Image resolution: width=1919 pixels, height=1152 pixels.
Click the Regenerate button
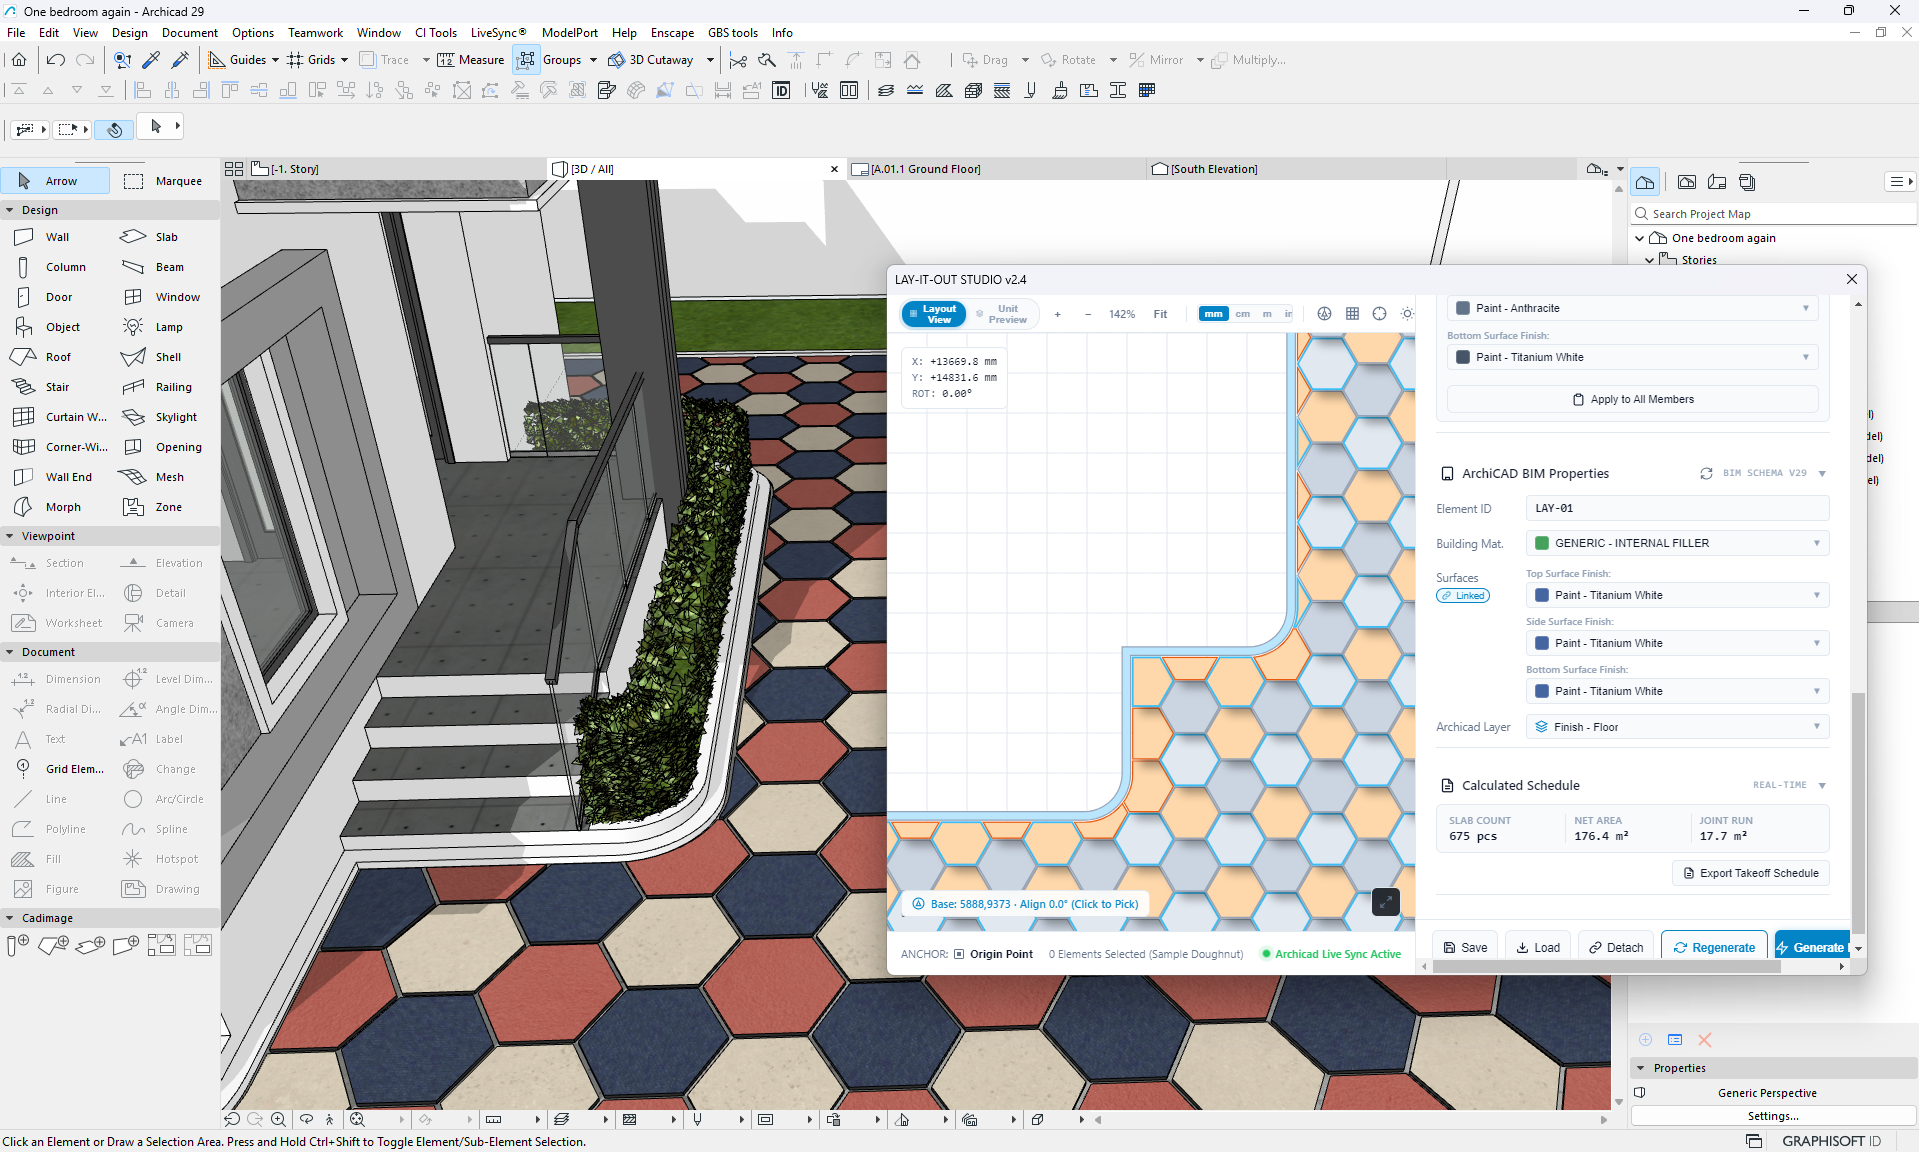(1714, 947)
